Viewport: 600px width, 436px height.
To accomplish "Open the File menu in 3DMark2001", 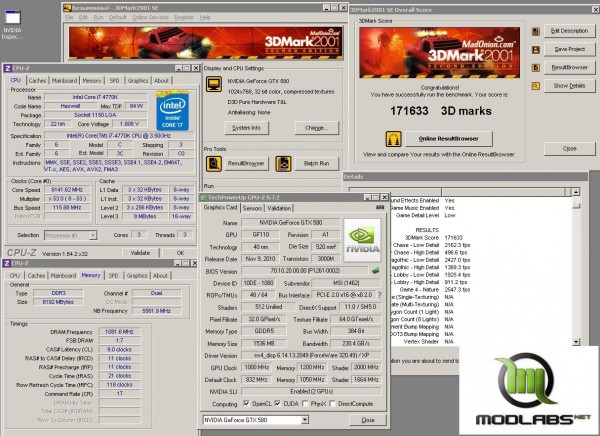I will tap(69, 18).
